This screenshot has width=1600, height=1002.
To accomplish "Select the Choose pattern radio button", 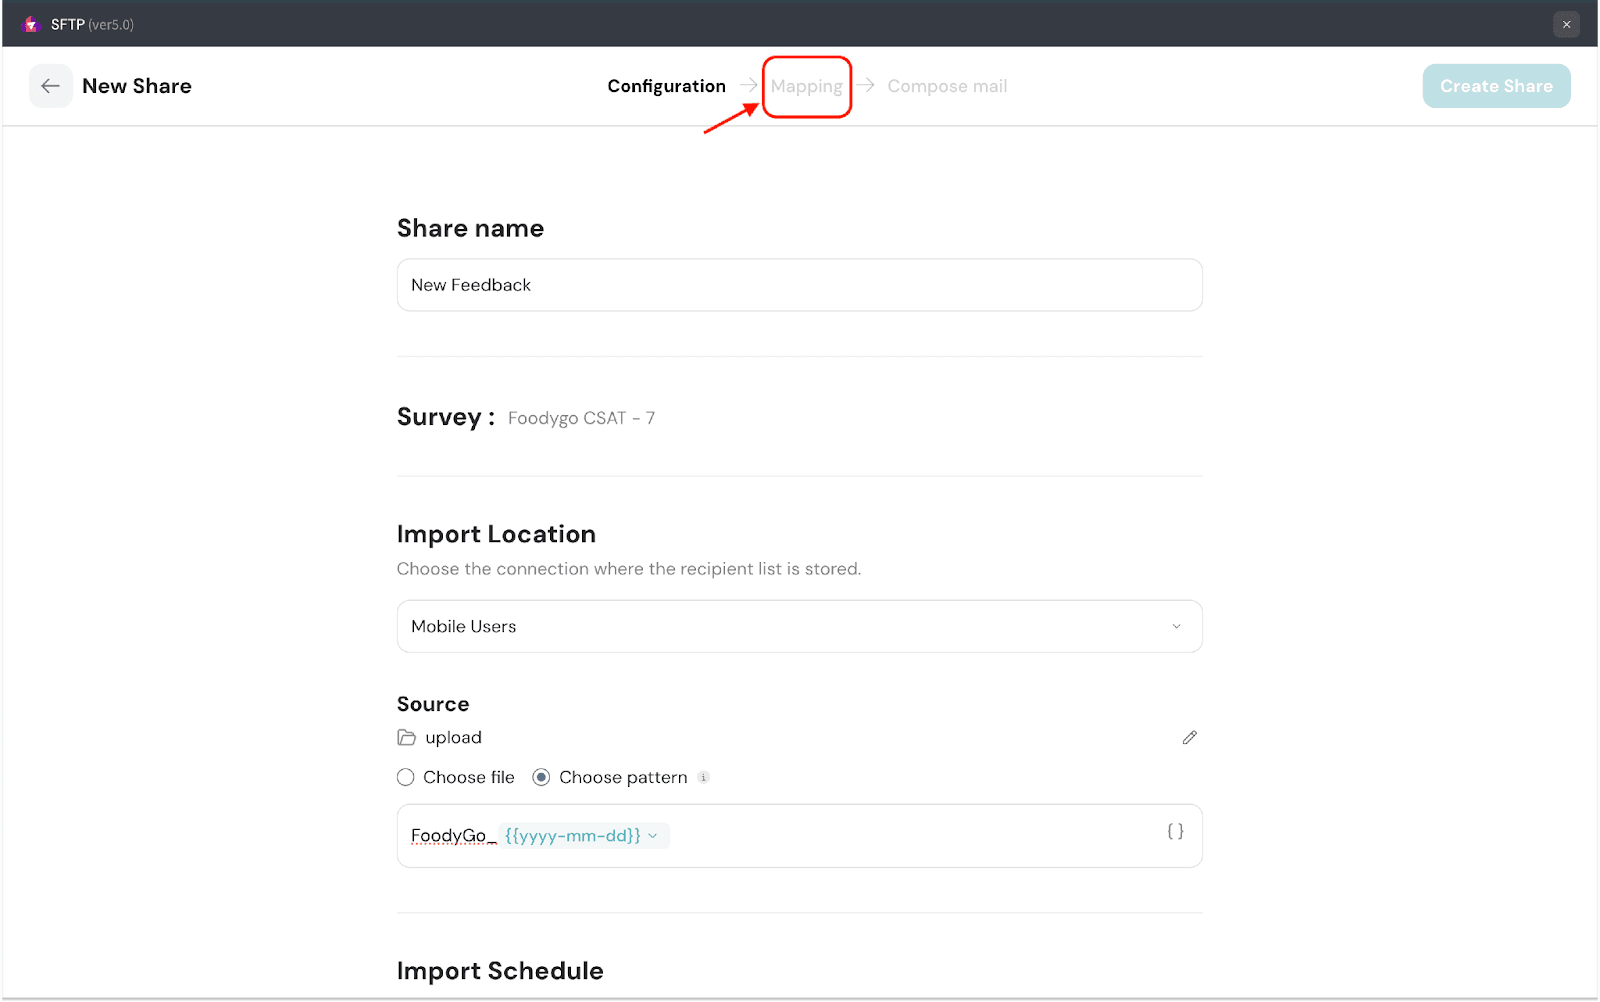I will click(541, 778).
